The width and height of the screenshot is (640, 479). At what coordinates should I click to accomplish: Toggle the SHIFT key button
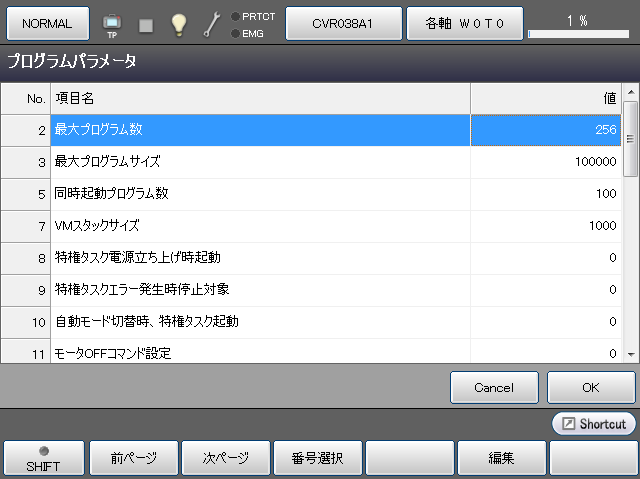click(43, 458)
